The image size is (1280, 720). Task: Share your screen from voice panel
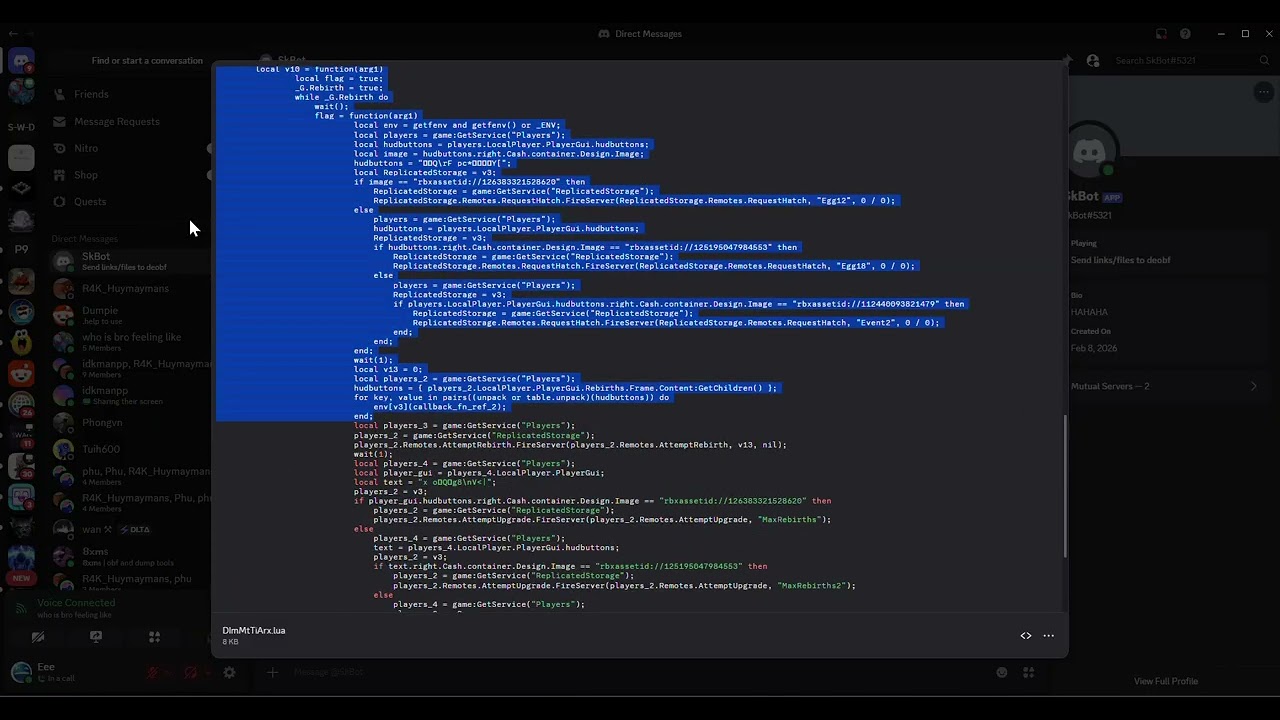tap(96, 637)
